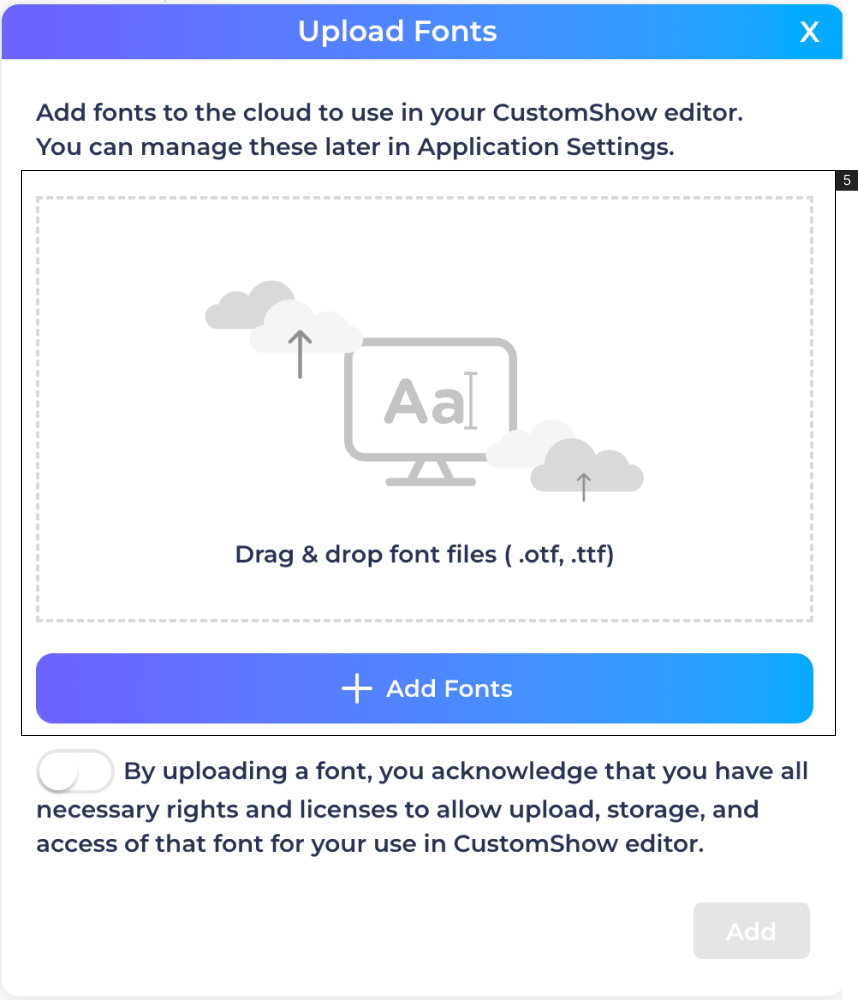The image size is (858, 1000).
Task: Click the gray cloud beside the monitor stand
Action: [587, 466]
